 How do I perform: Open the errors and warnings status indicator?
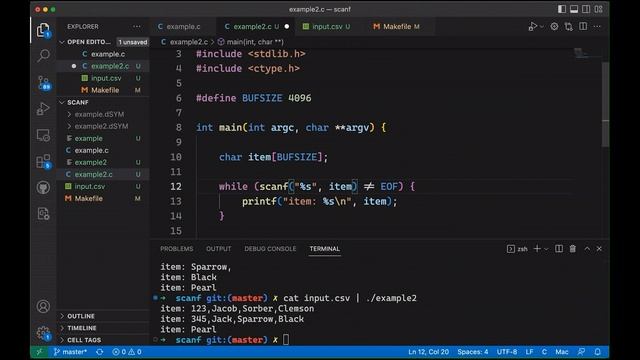[127, 351]
